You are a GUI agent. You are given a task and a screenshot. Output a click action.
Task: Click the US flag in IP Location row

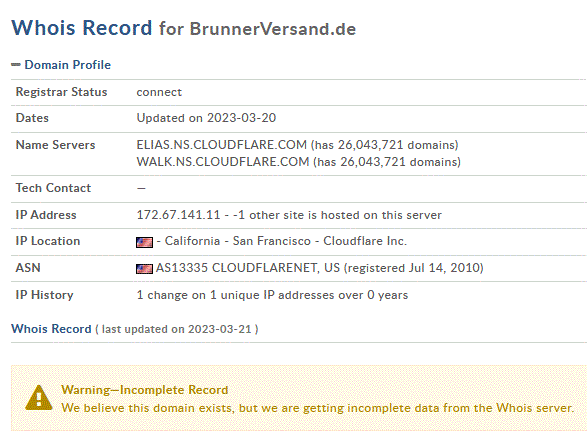144,242
